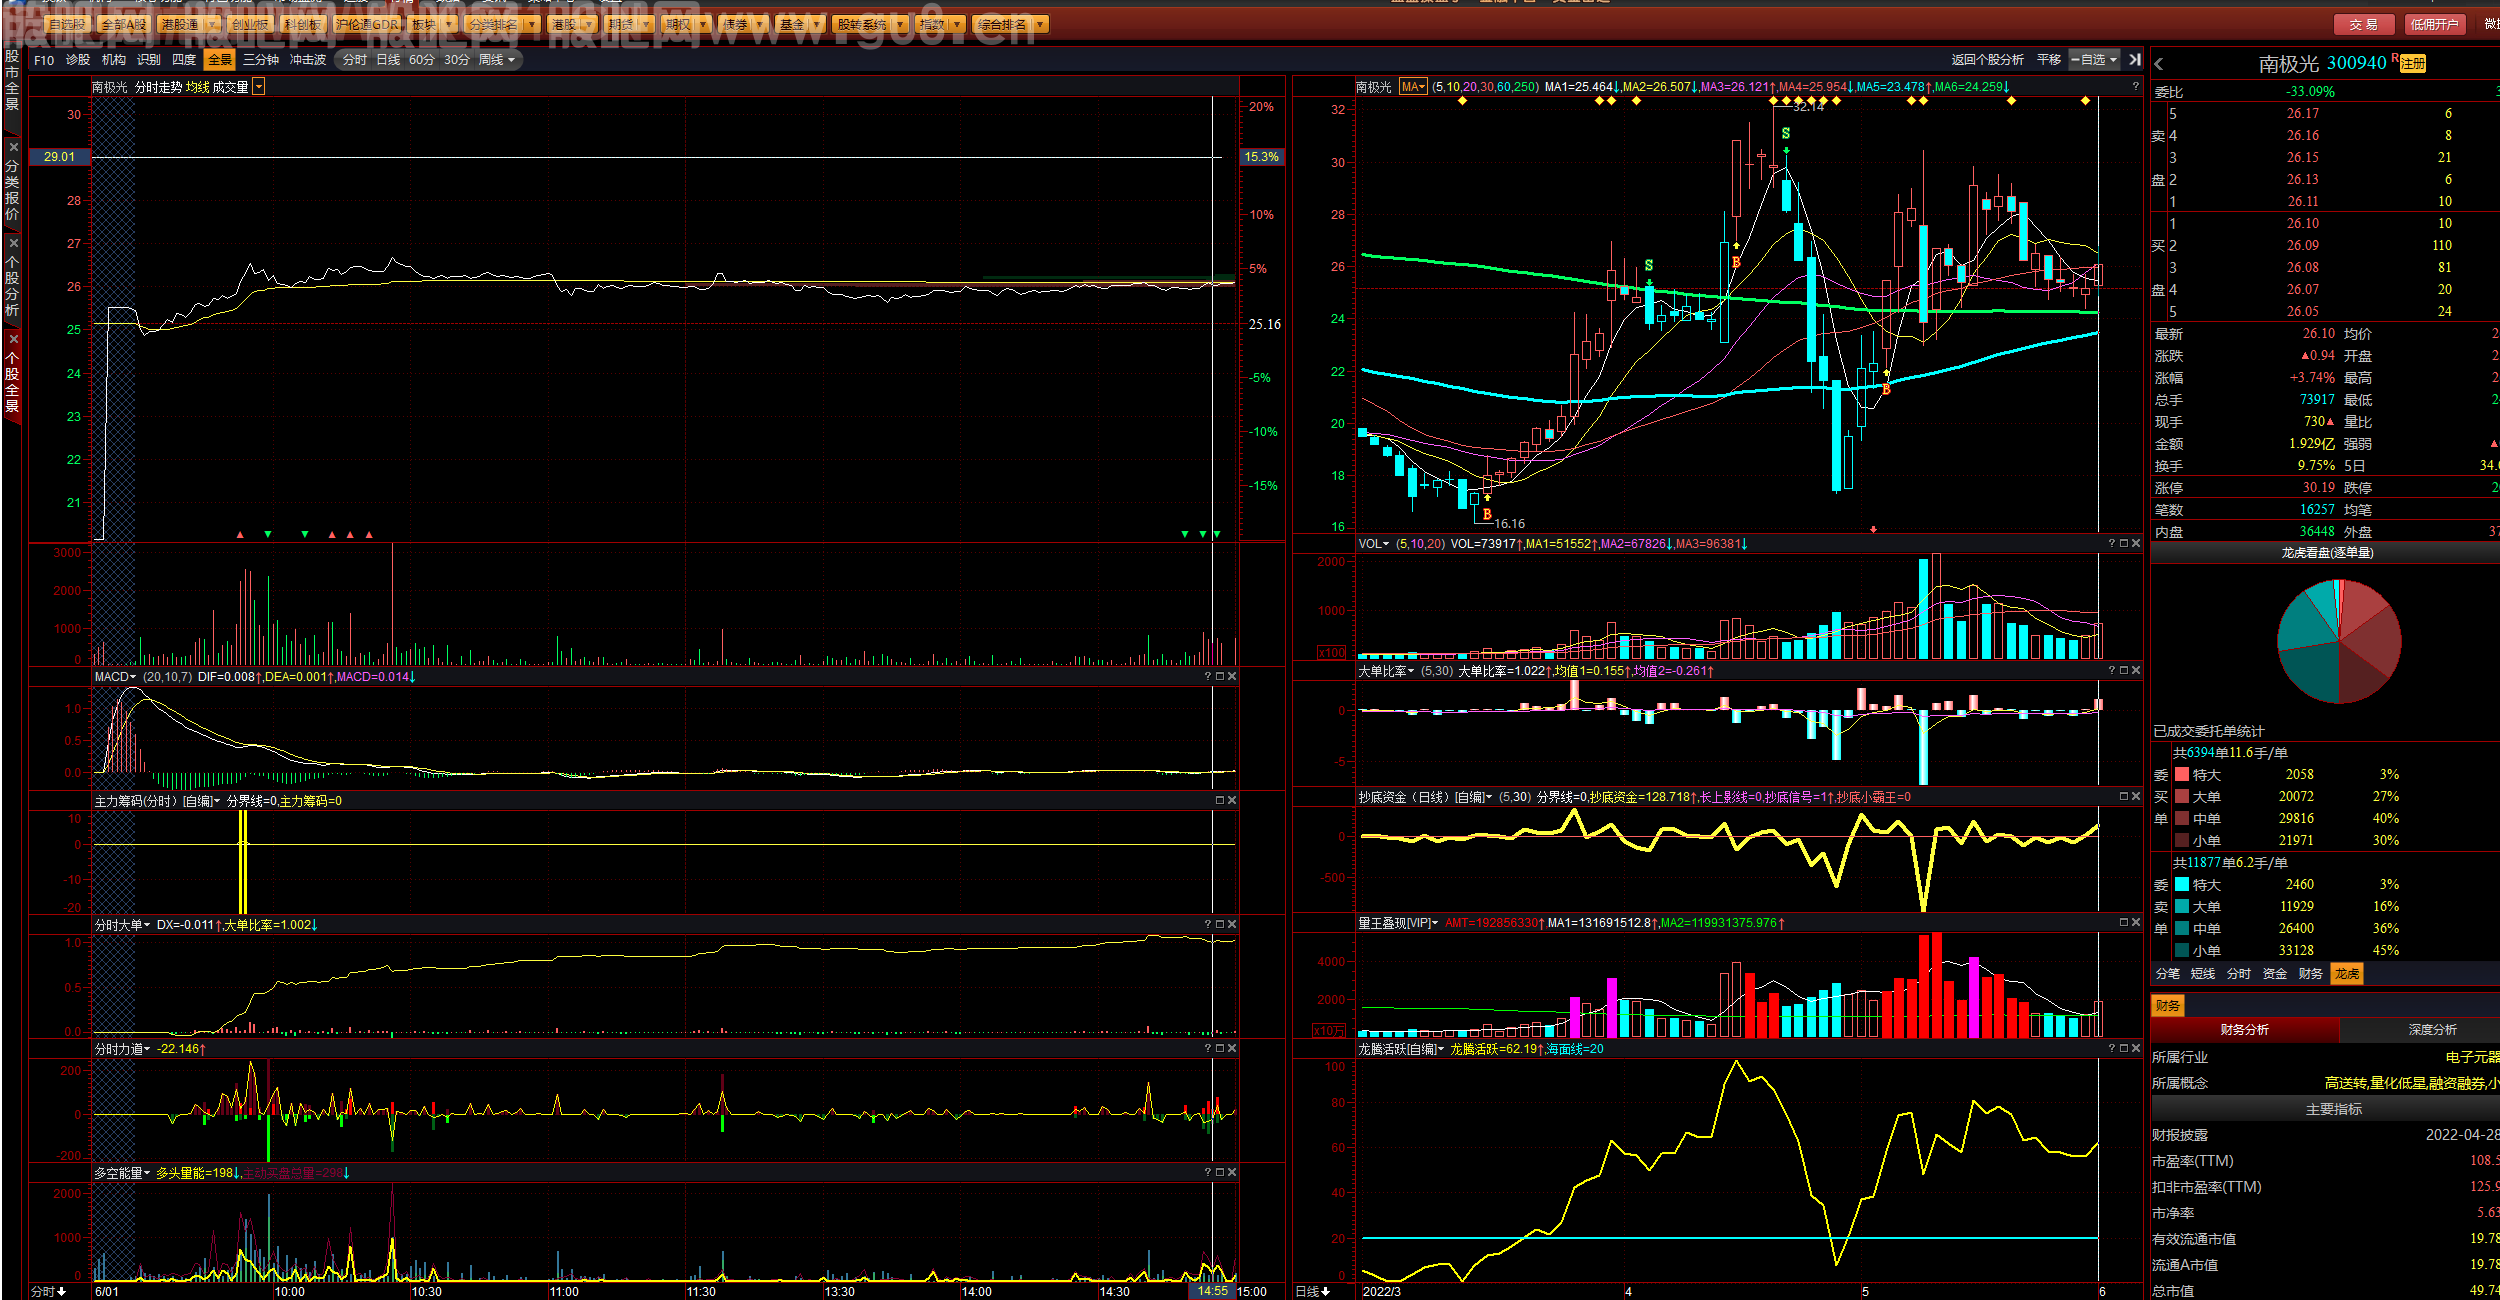Close the 多空能量 indicator panel
The image size is (2500, 1300).
pos(1232,1173)
